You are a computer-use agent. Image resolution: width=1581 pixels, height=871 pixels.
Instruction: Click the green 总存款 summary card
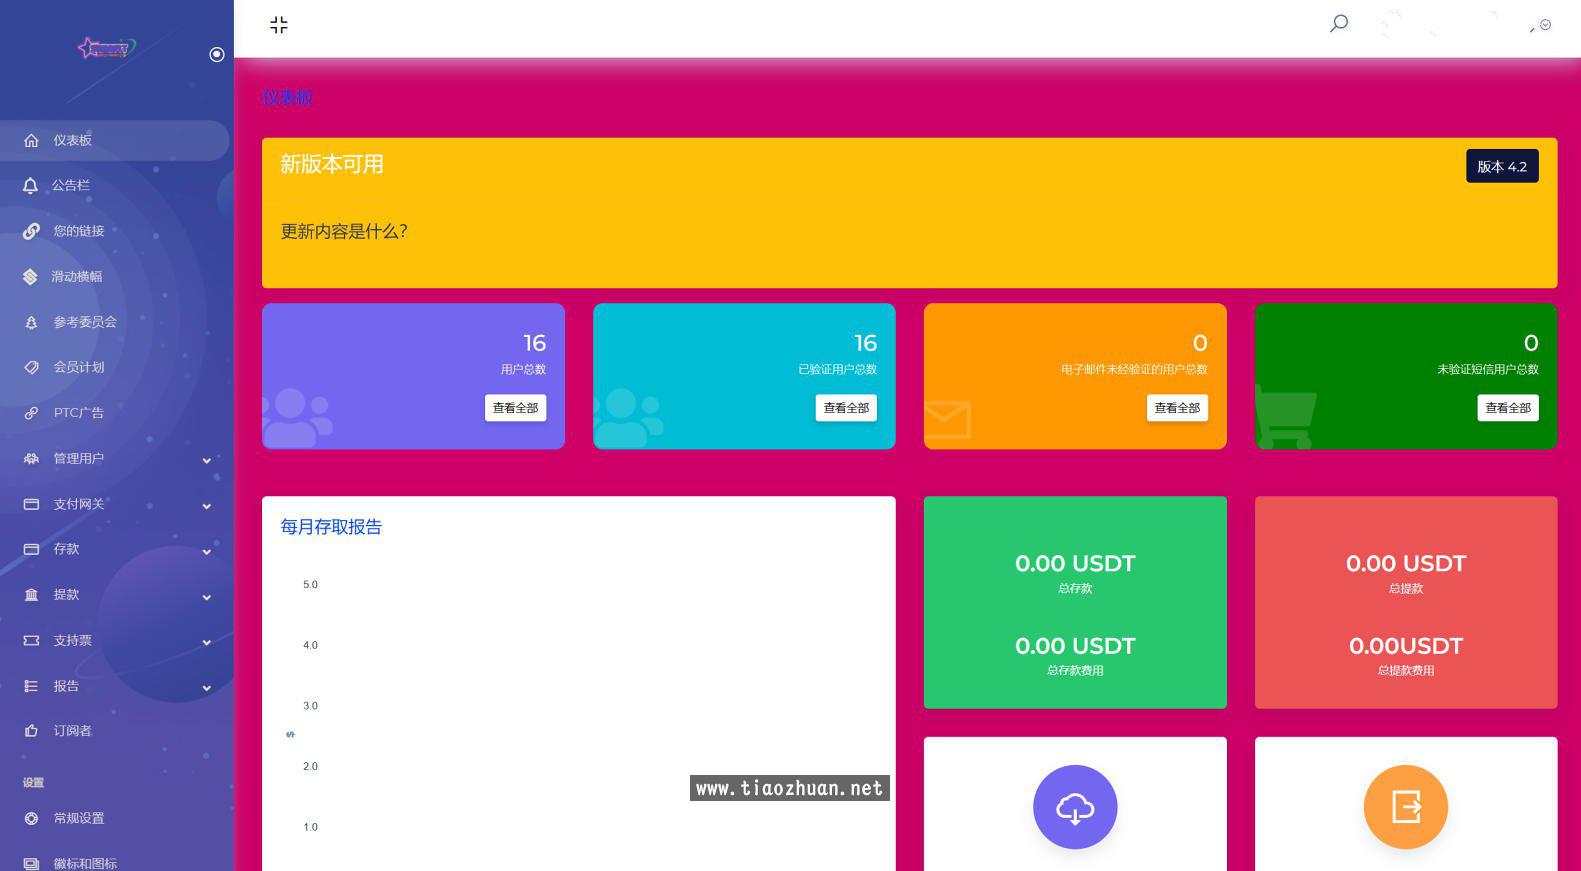(1075, 603)
